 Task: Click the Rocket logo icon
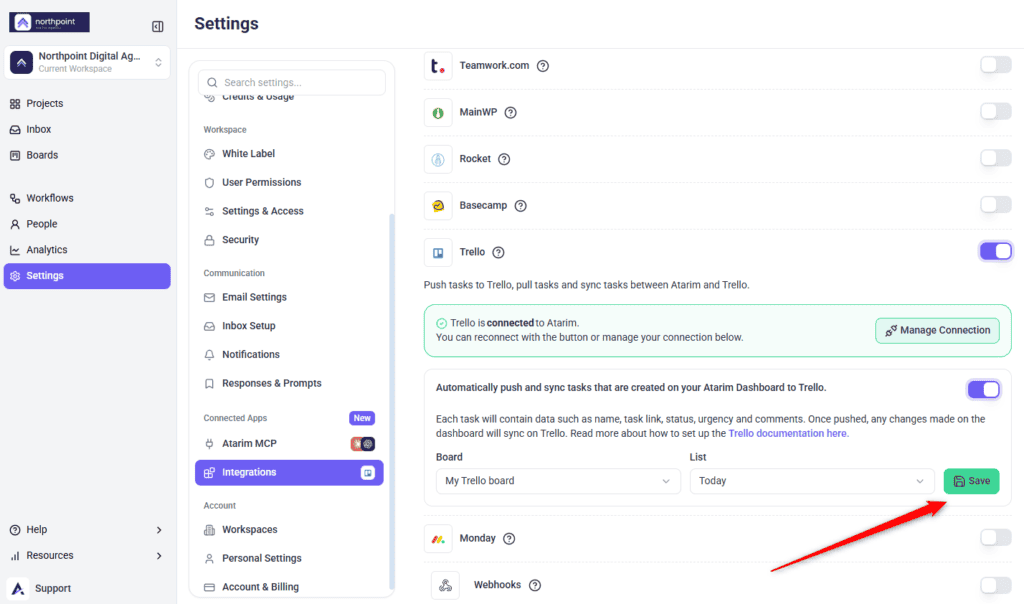(438, 159)
